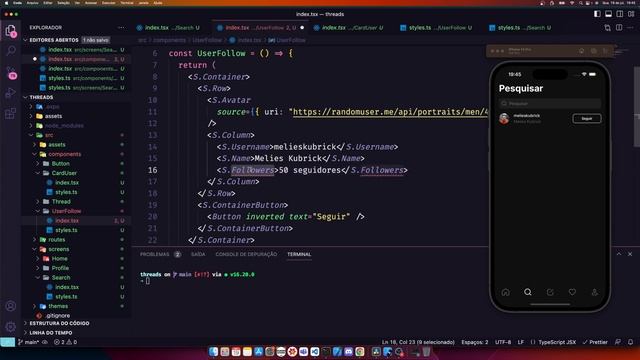Switch to styles.ts UserFollow editor tab
The width and height of the screenshot is (640, 360).
[440, 28]
